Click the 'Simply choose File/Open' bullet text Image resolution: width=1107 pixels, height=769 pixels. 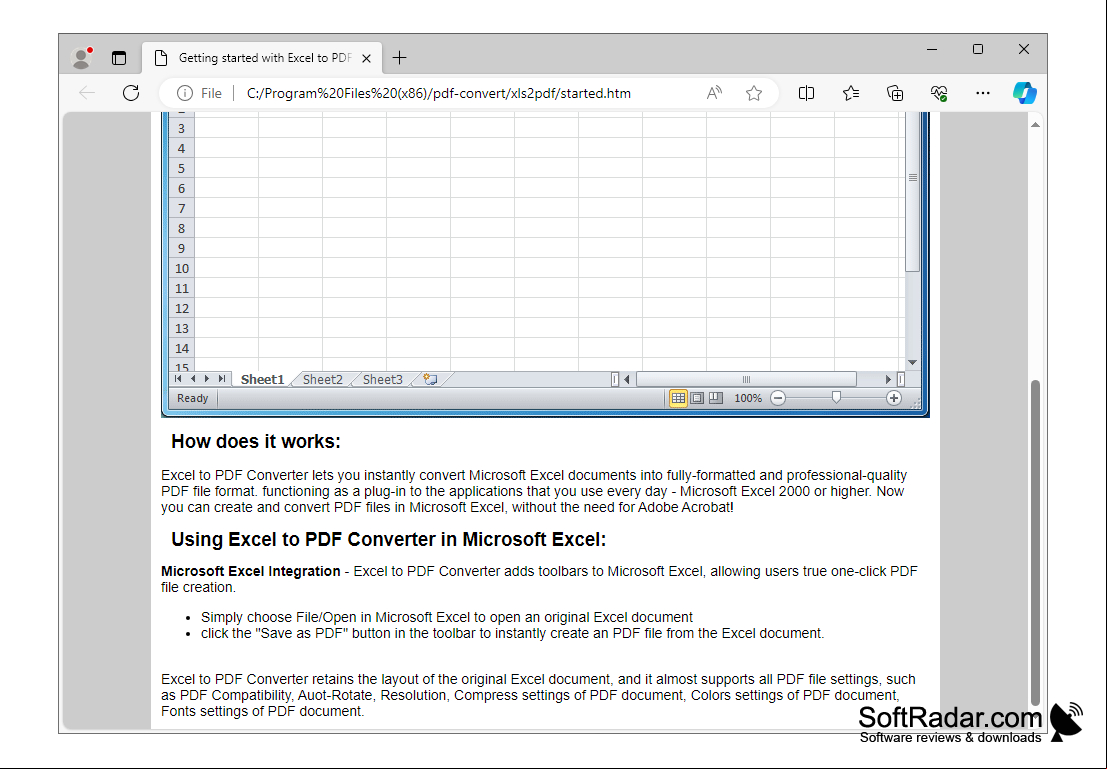click(x=447, y=617)
